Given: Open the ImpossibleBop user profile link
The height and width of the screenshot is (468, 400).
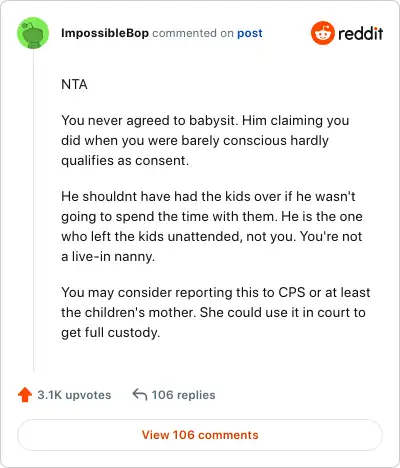Looking at the screenshot, I should coord(105,33).
